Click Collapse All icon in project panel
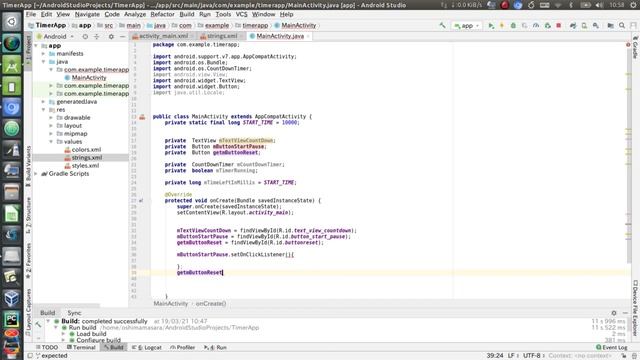 tap(97, 36)
